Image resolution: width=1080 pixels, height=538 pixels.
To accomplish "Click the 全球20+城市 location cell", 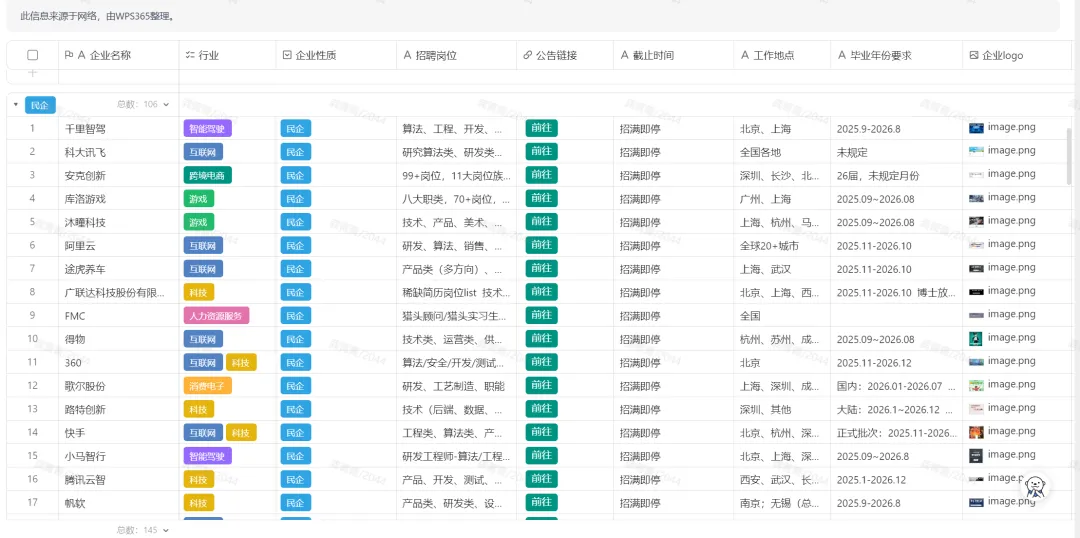I will (782, 245).
